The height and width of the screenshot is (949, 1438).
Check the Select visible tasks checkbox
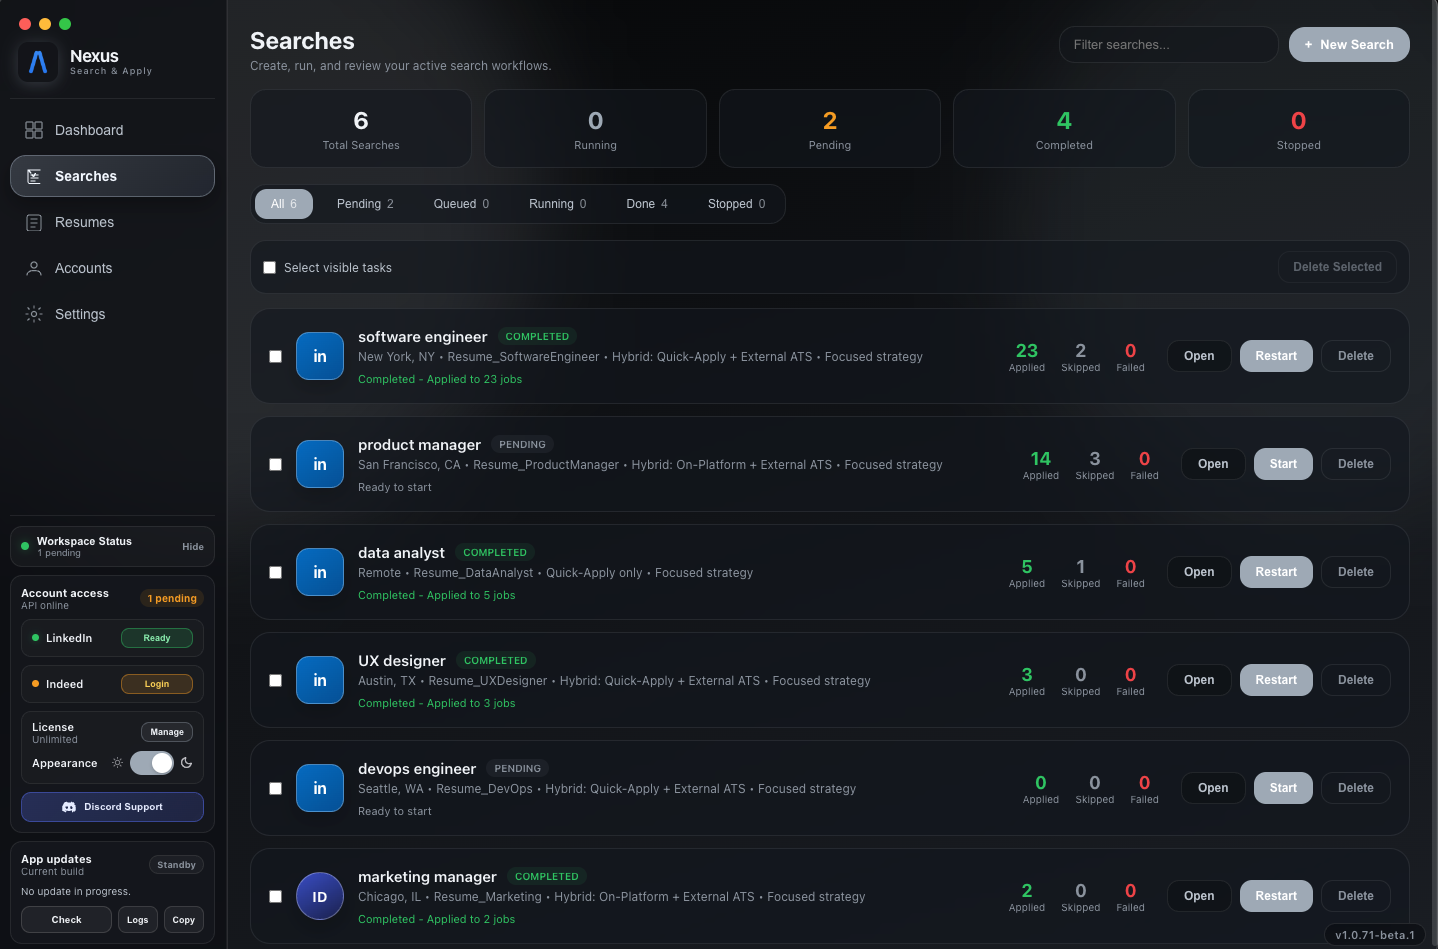pyautogui.click(x=269, y=267)
